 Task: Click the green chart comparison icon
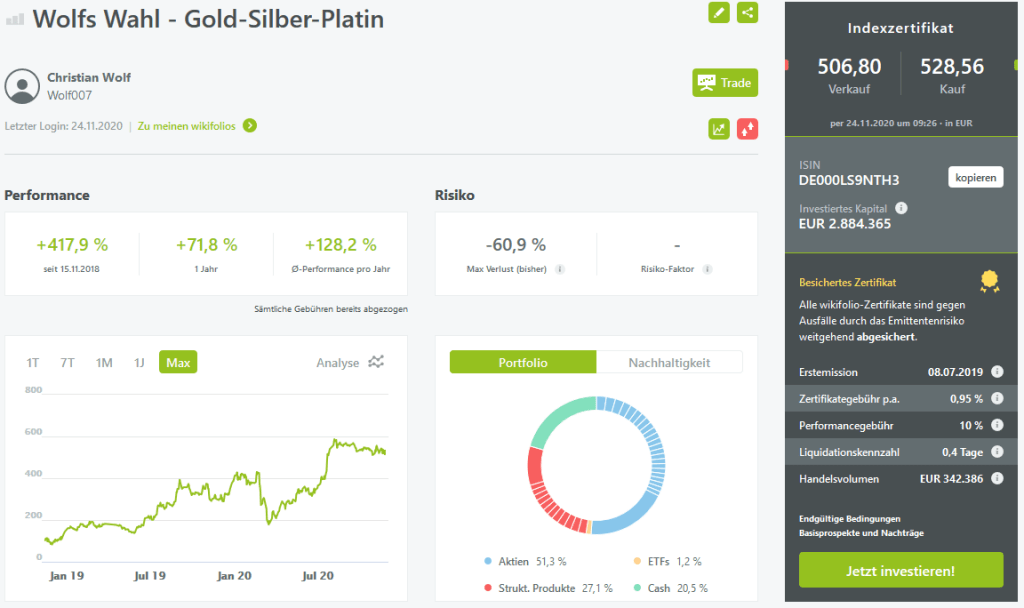coord(719,129)
